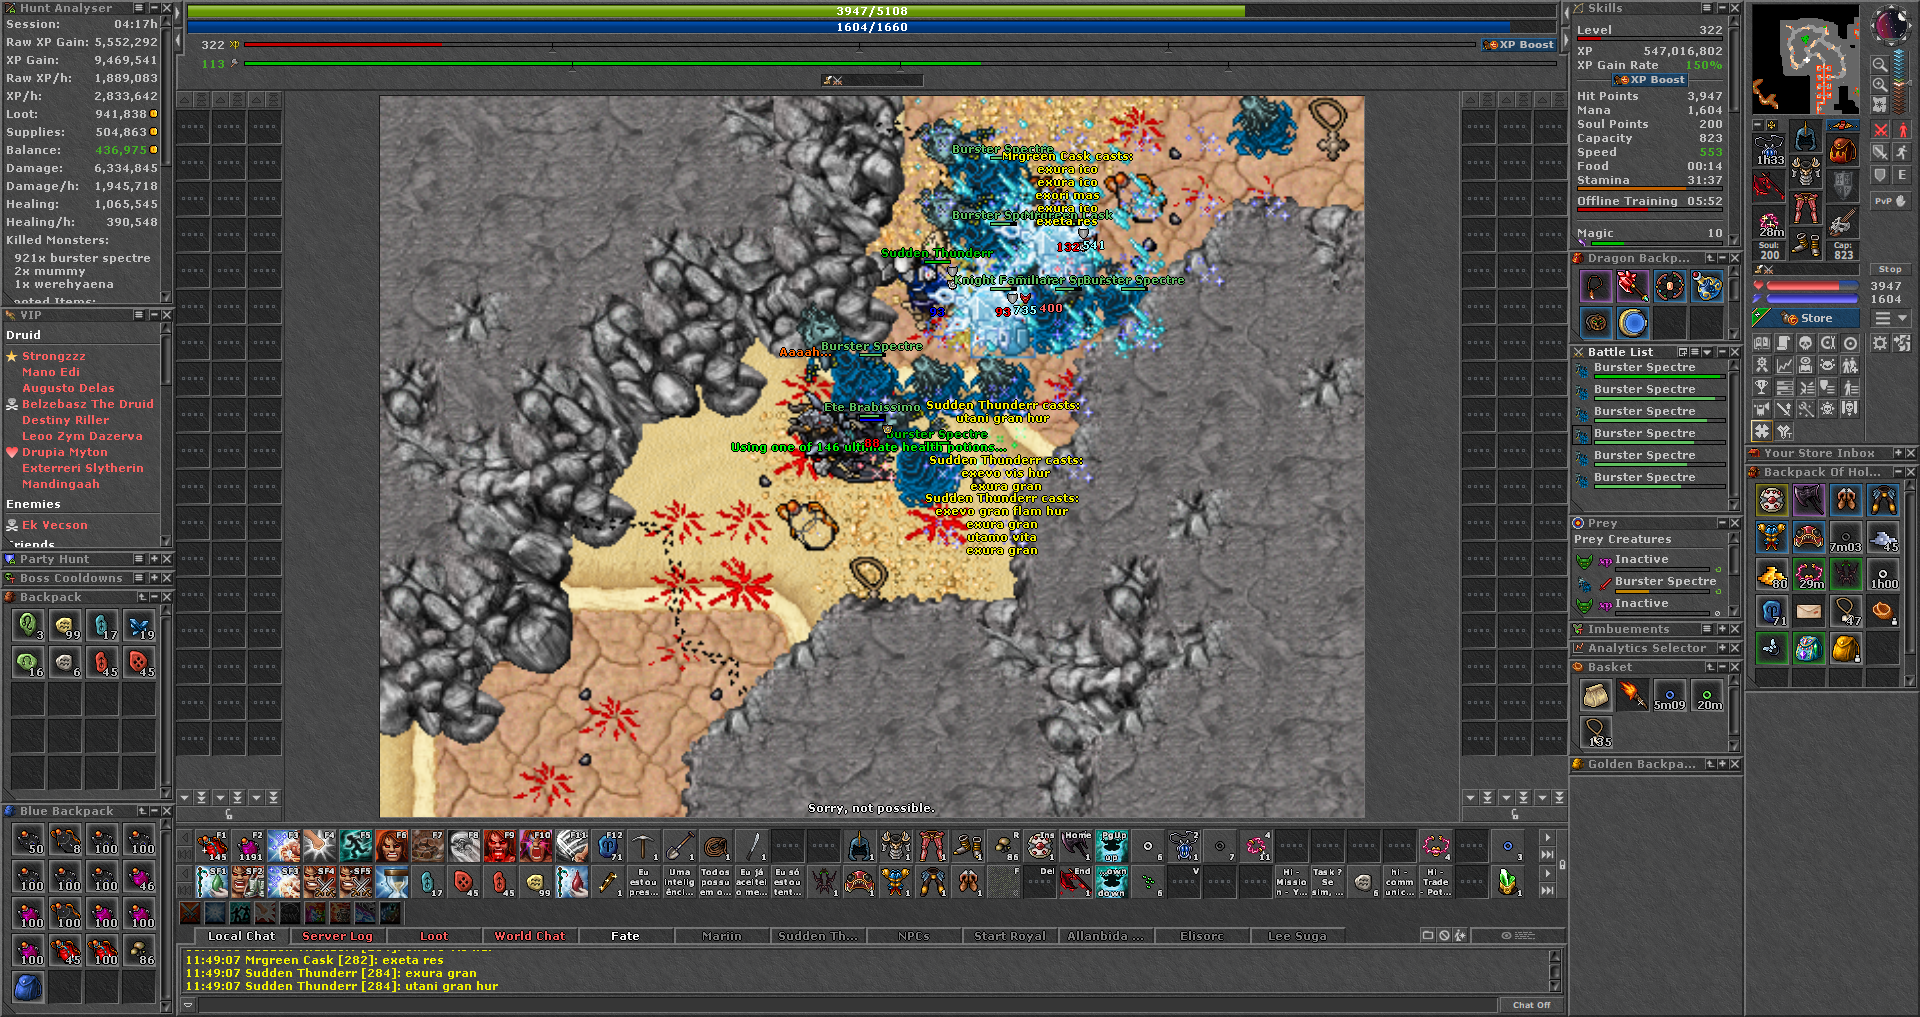1920x1017 pixels.
Task: Click the shovel action bar slot
Action: [x=679, y=846]
